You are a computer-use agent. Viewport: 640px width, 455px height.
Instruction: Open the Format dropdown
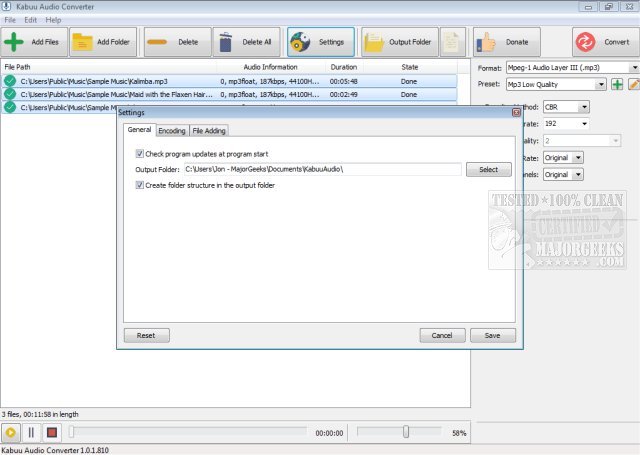[x=573, y=68]
